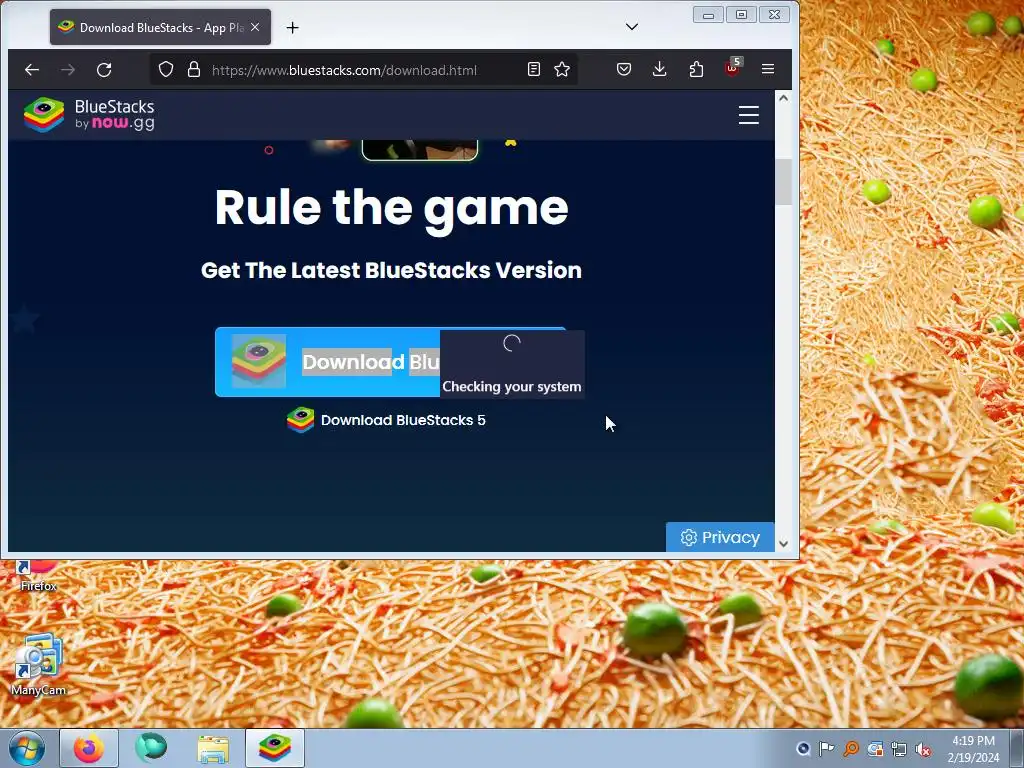This screenshot has height=768, width=1024.
Task: Click the orange magnifier tray icon
Action: click(x=851, y=749)
